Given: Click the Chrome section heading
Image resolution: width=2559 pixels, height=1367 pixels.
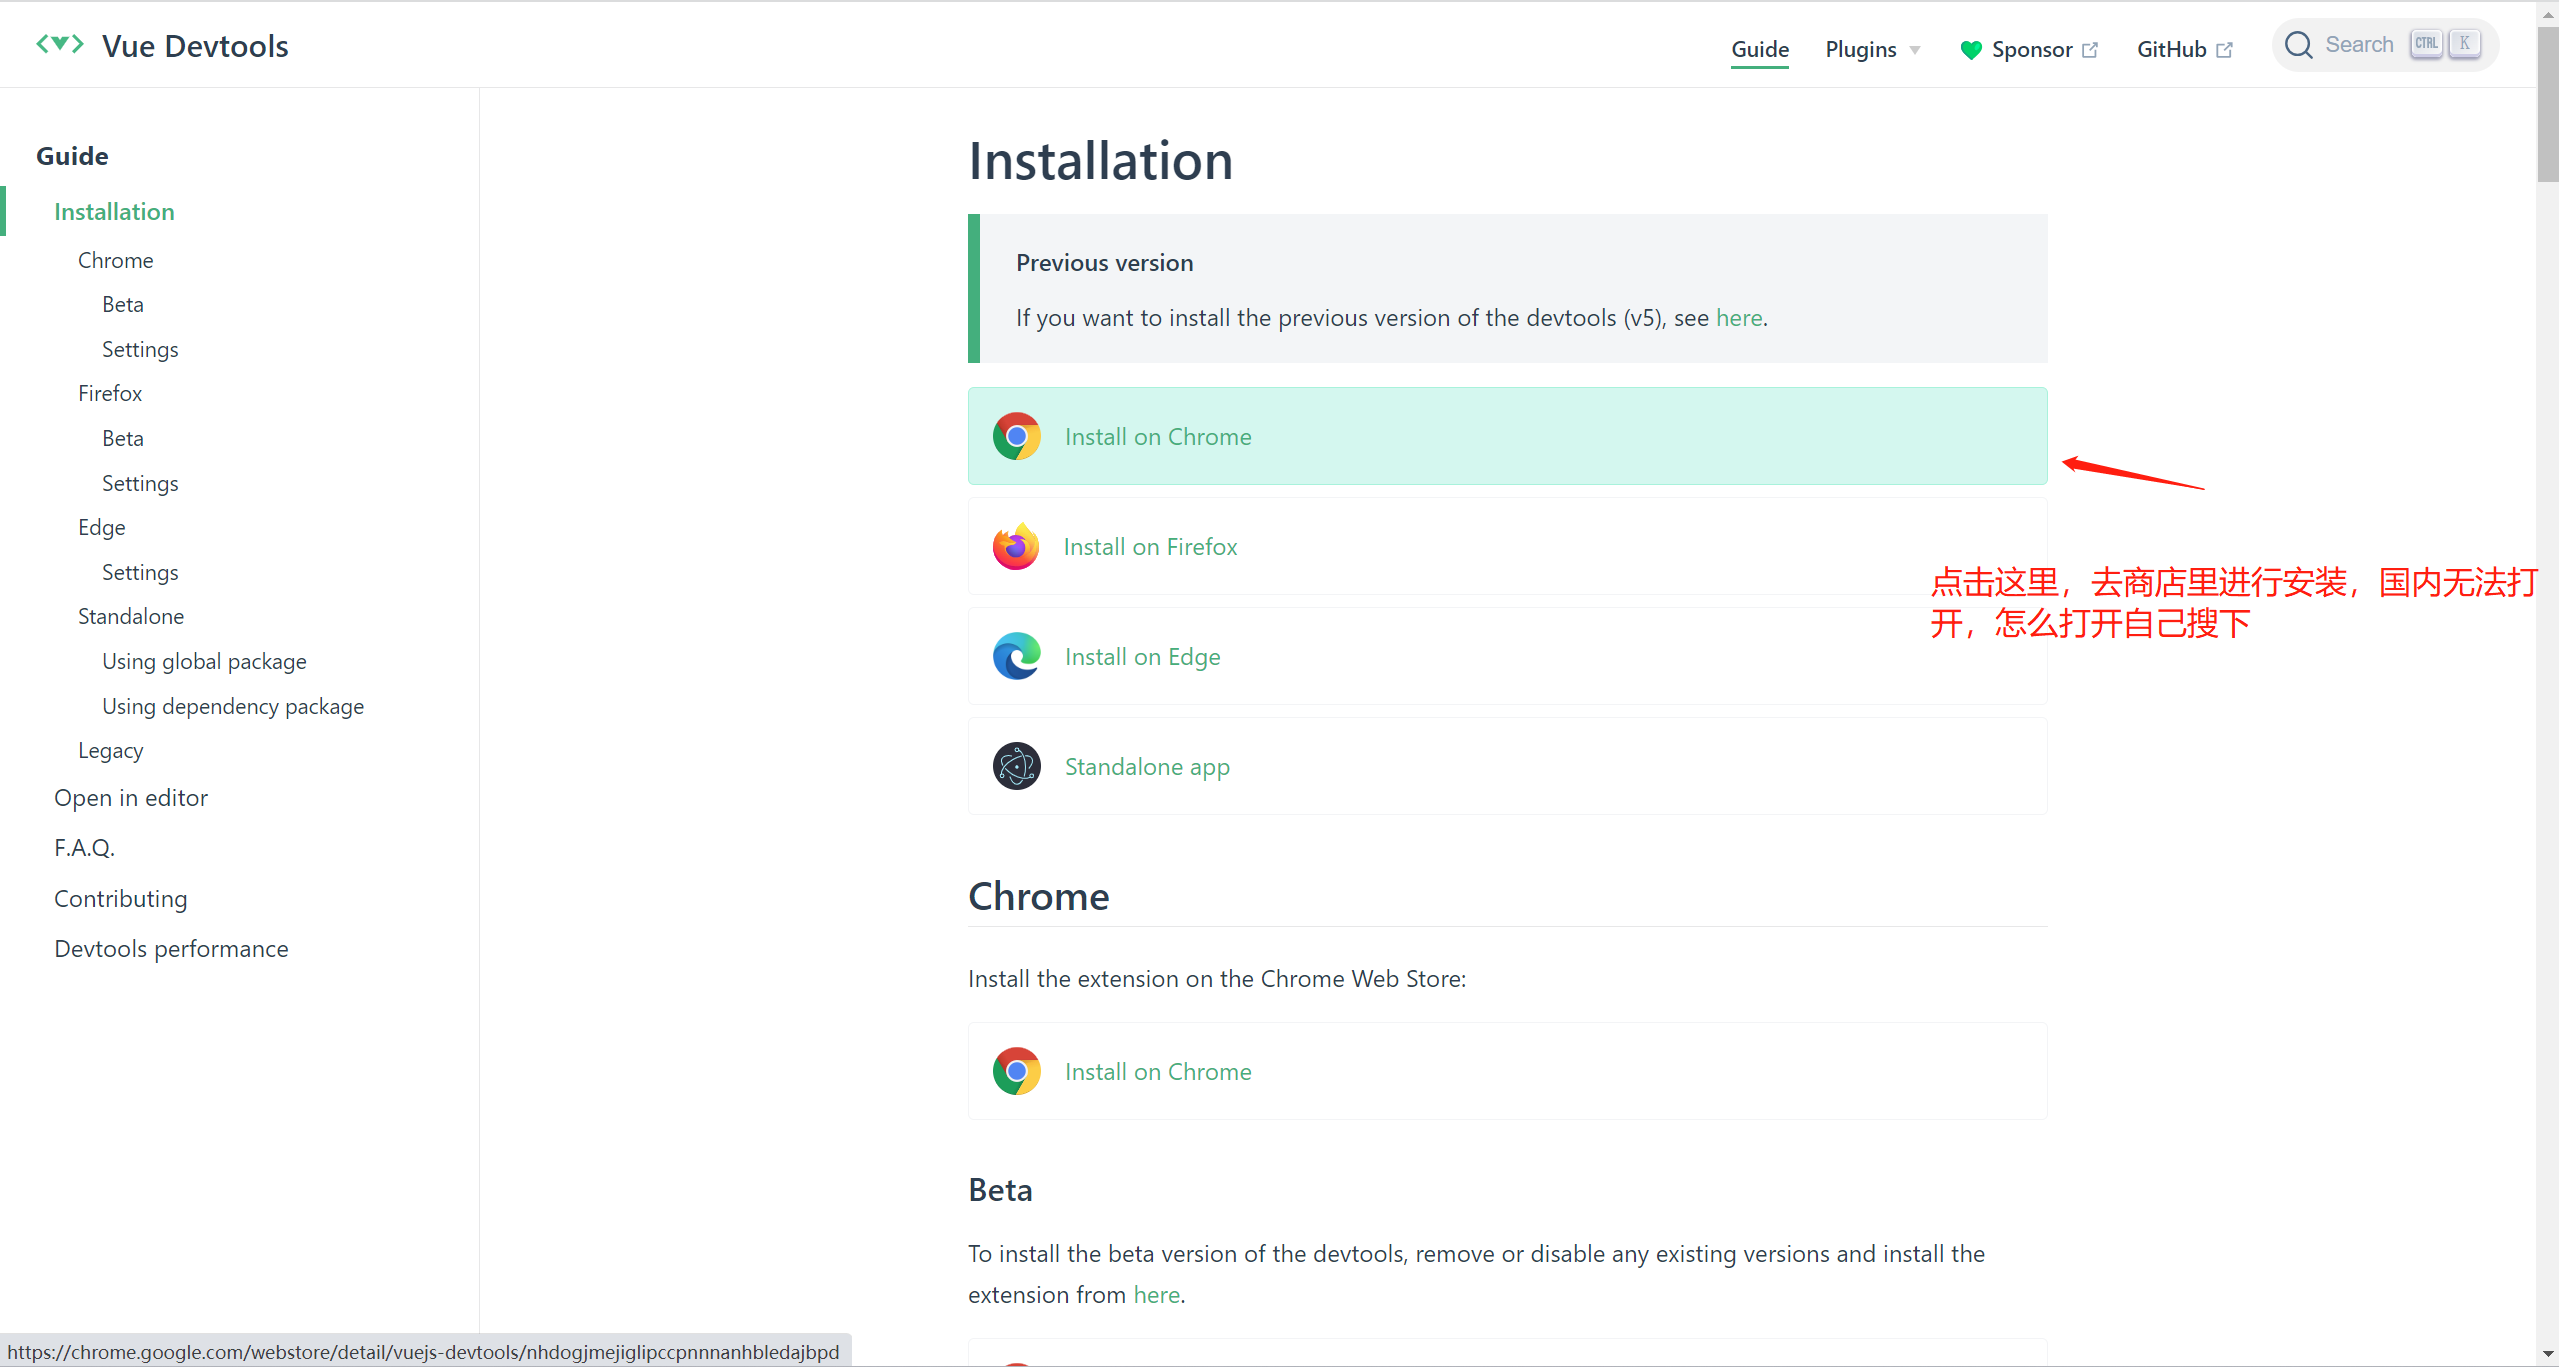Looking at the screenshot, I should click(x=1038, y=897).
